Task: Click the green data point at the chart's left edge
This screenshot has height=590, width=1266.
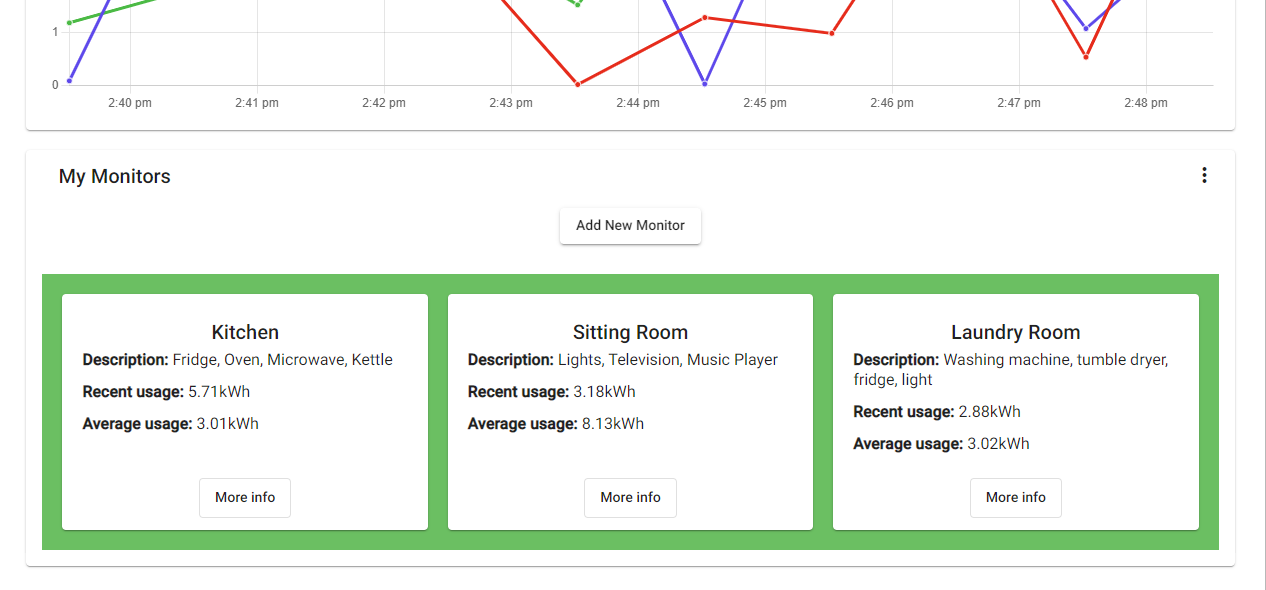Action: (x=69, y=22)
